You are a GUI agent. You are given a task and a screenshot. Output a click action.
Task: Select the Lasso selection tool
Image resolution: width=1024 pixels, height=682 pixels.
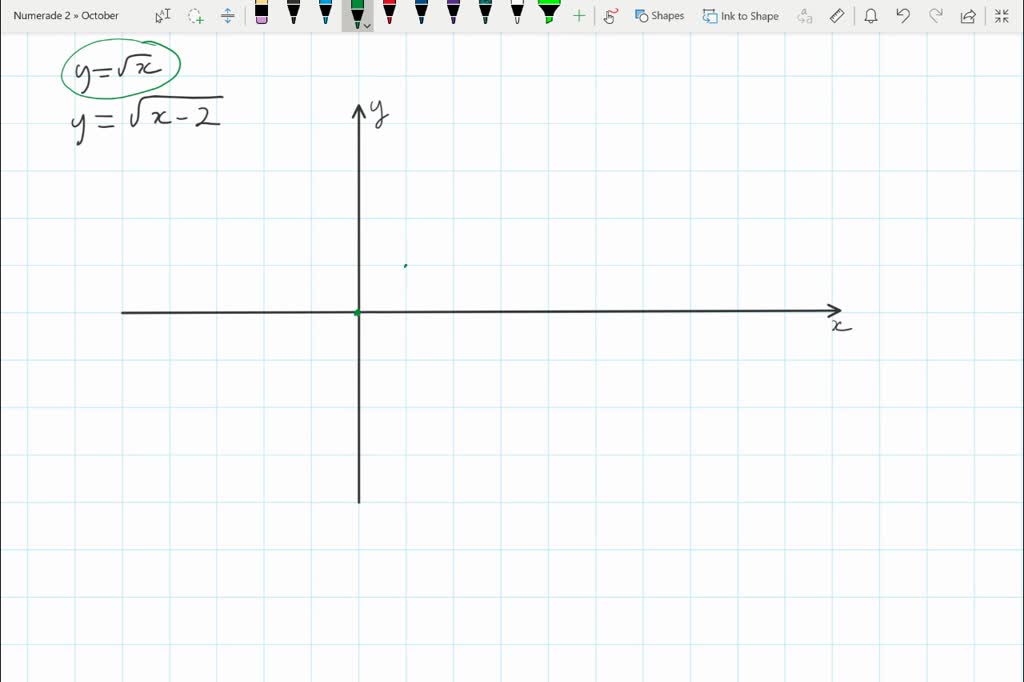[195, 15]
